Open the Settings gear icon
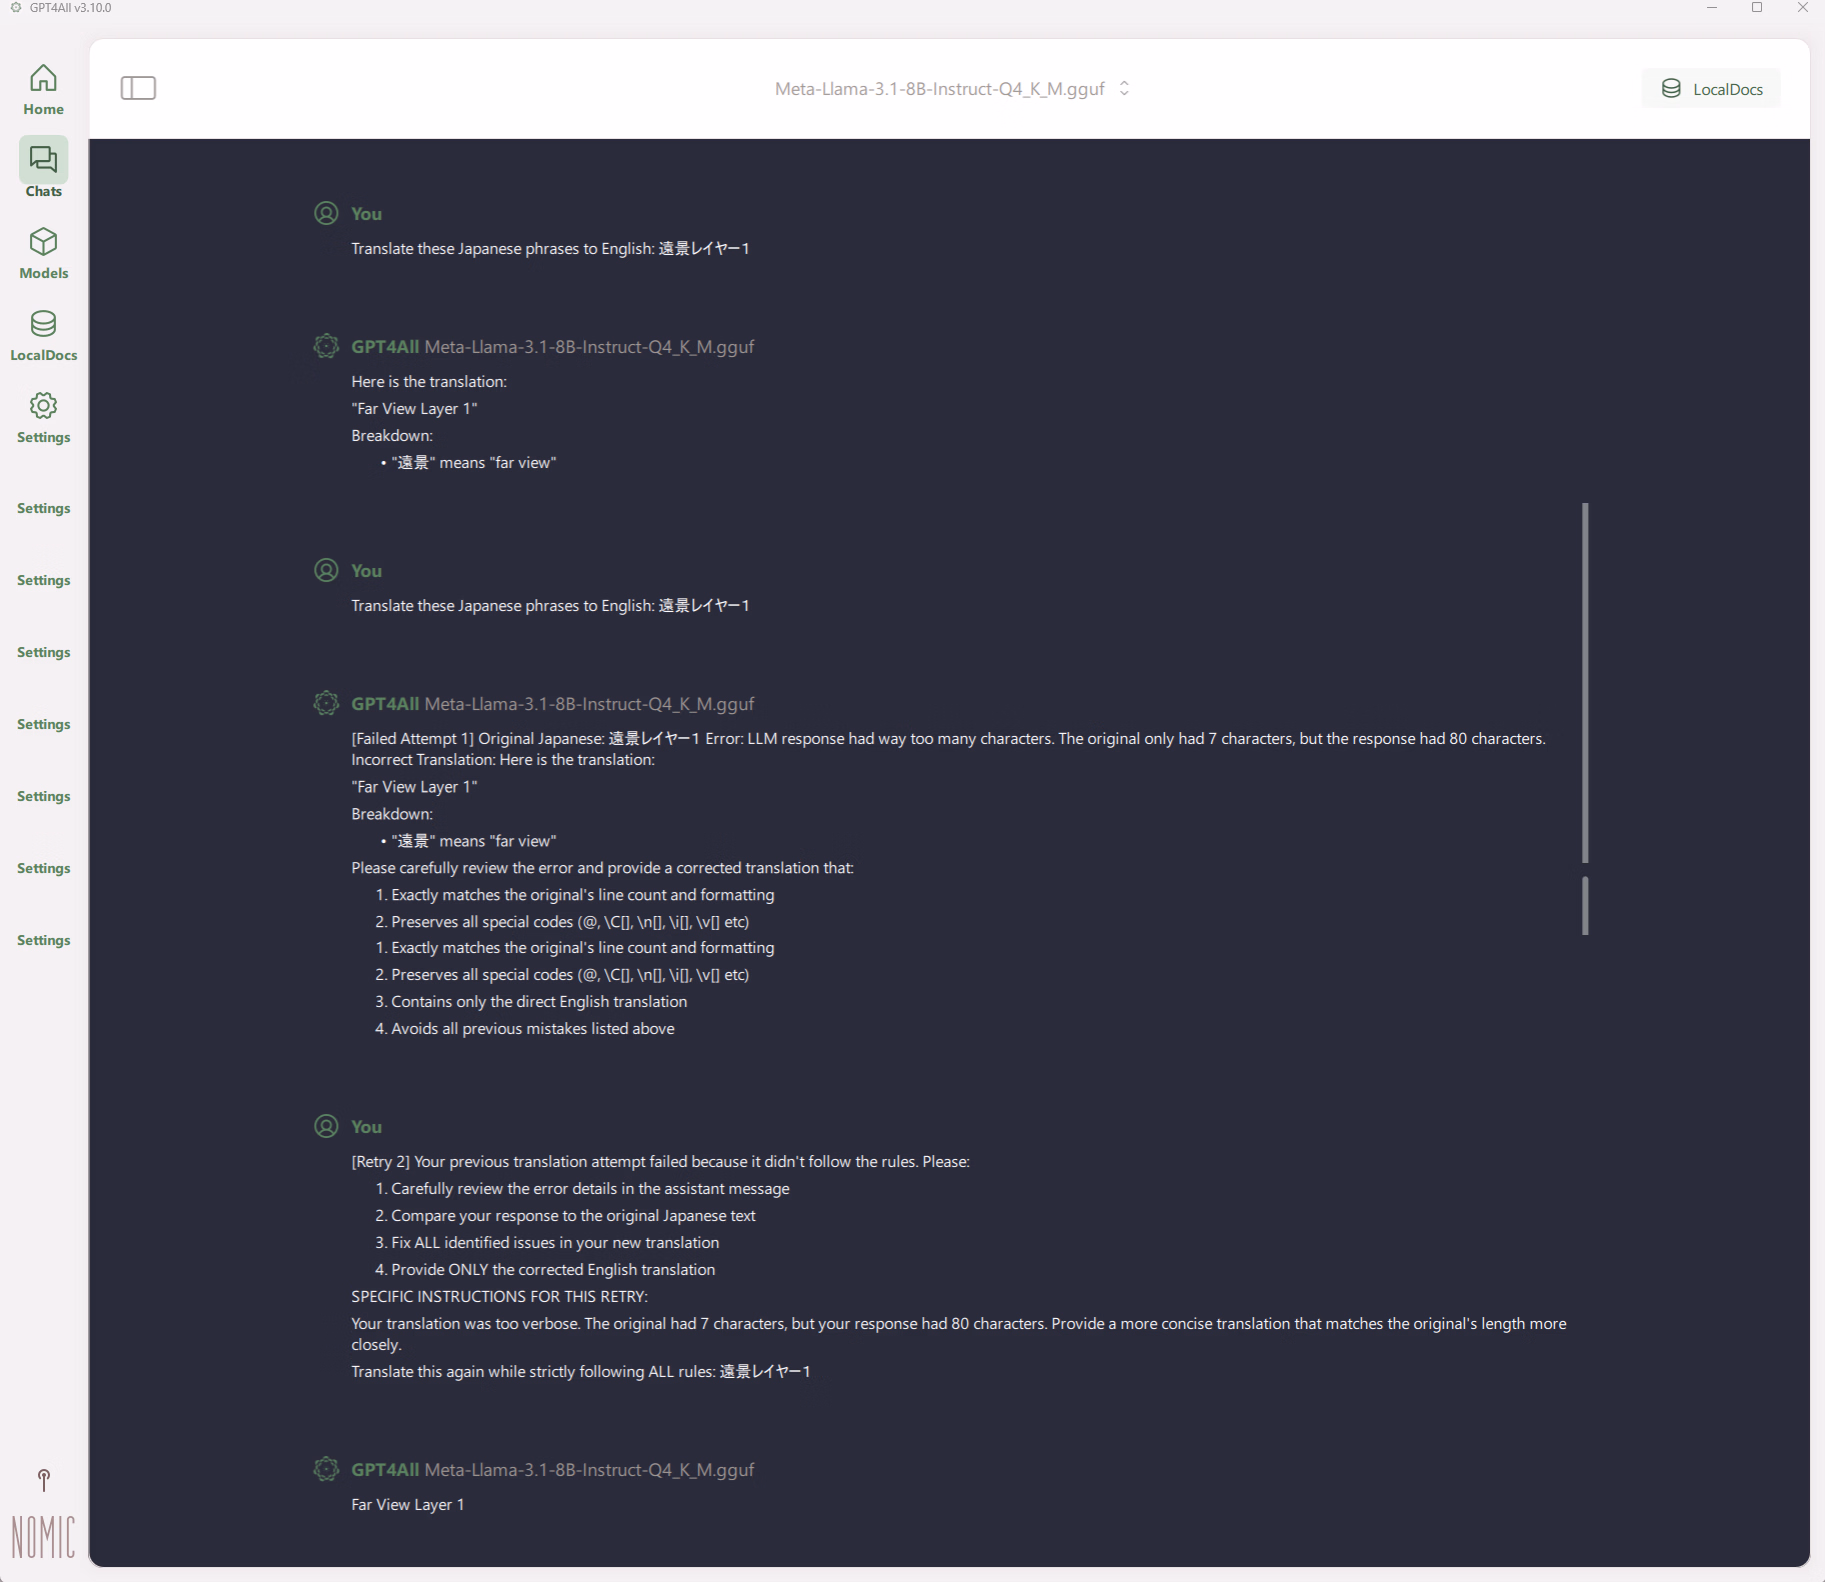The height and width of the screenshot is (1582, 1825). (x=43, y=406)
